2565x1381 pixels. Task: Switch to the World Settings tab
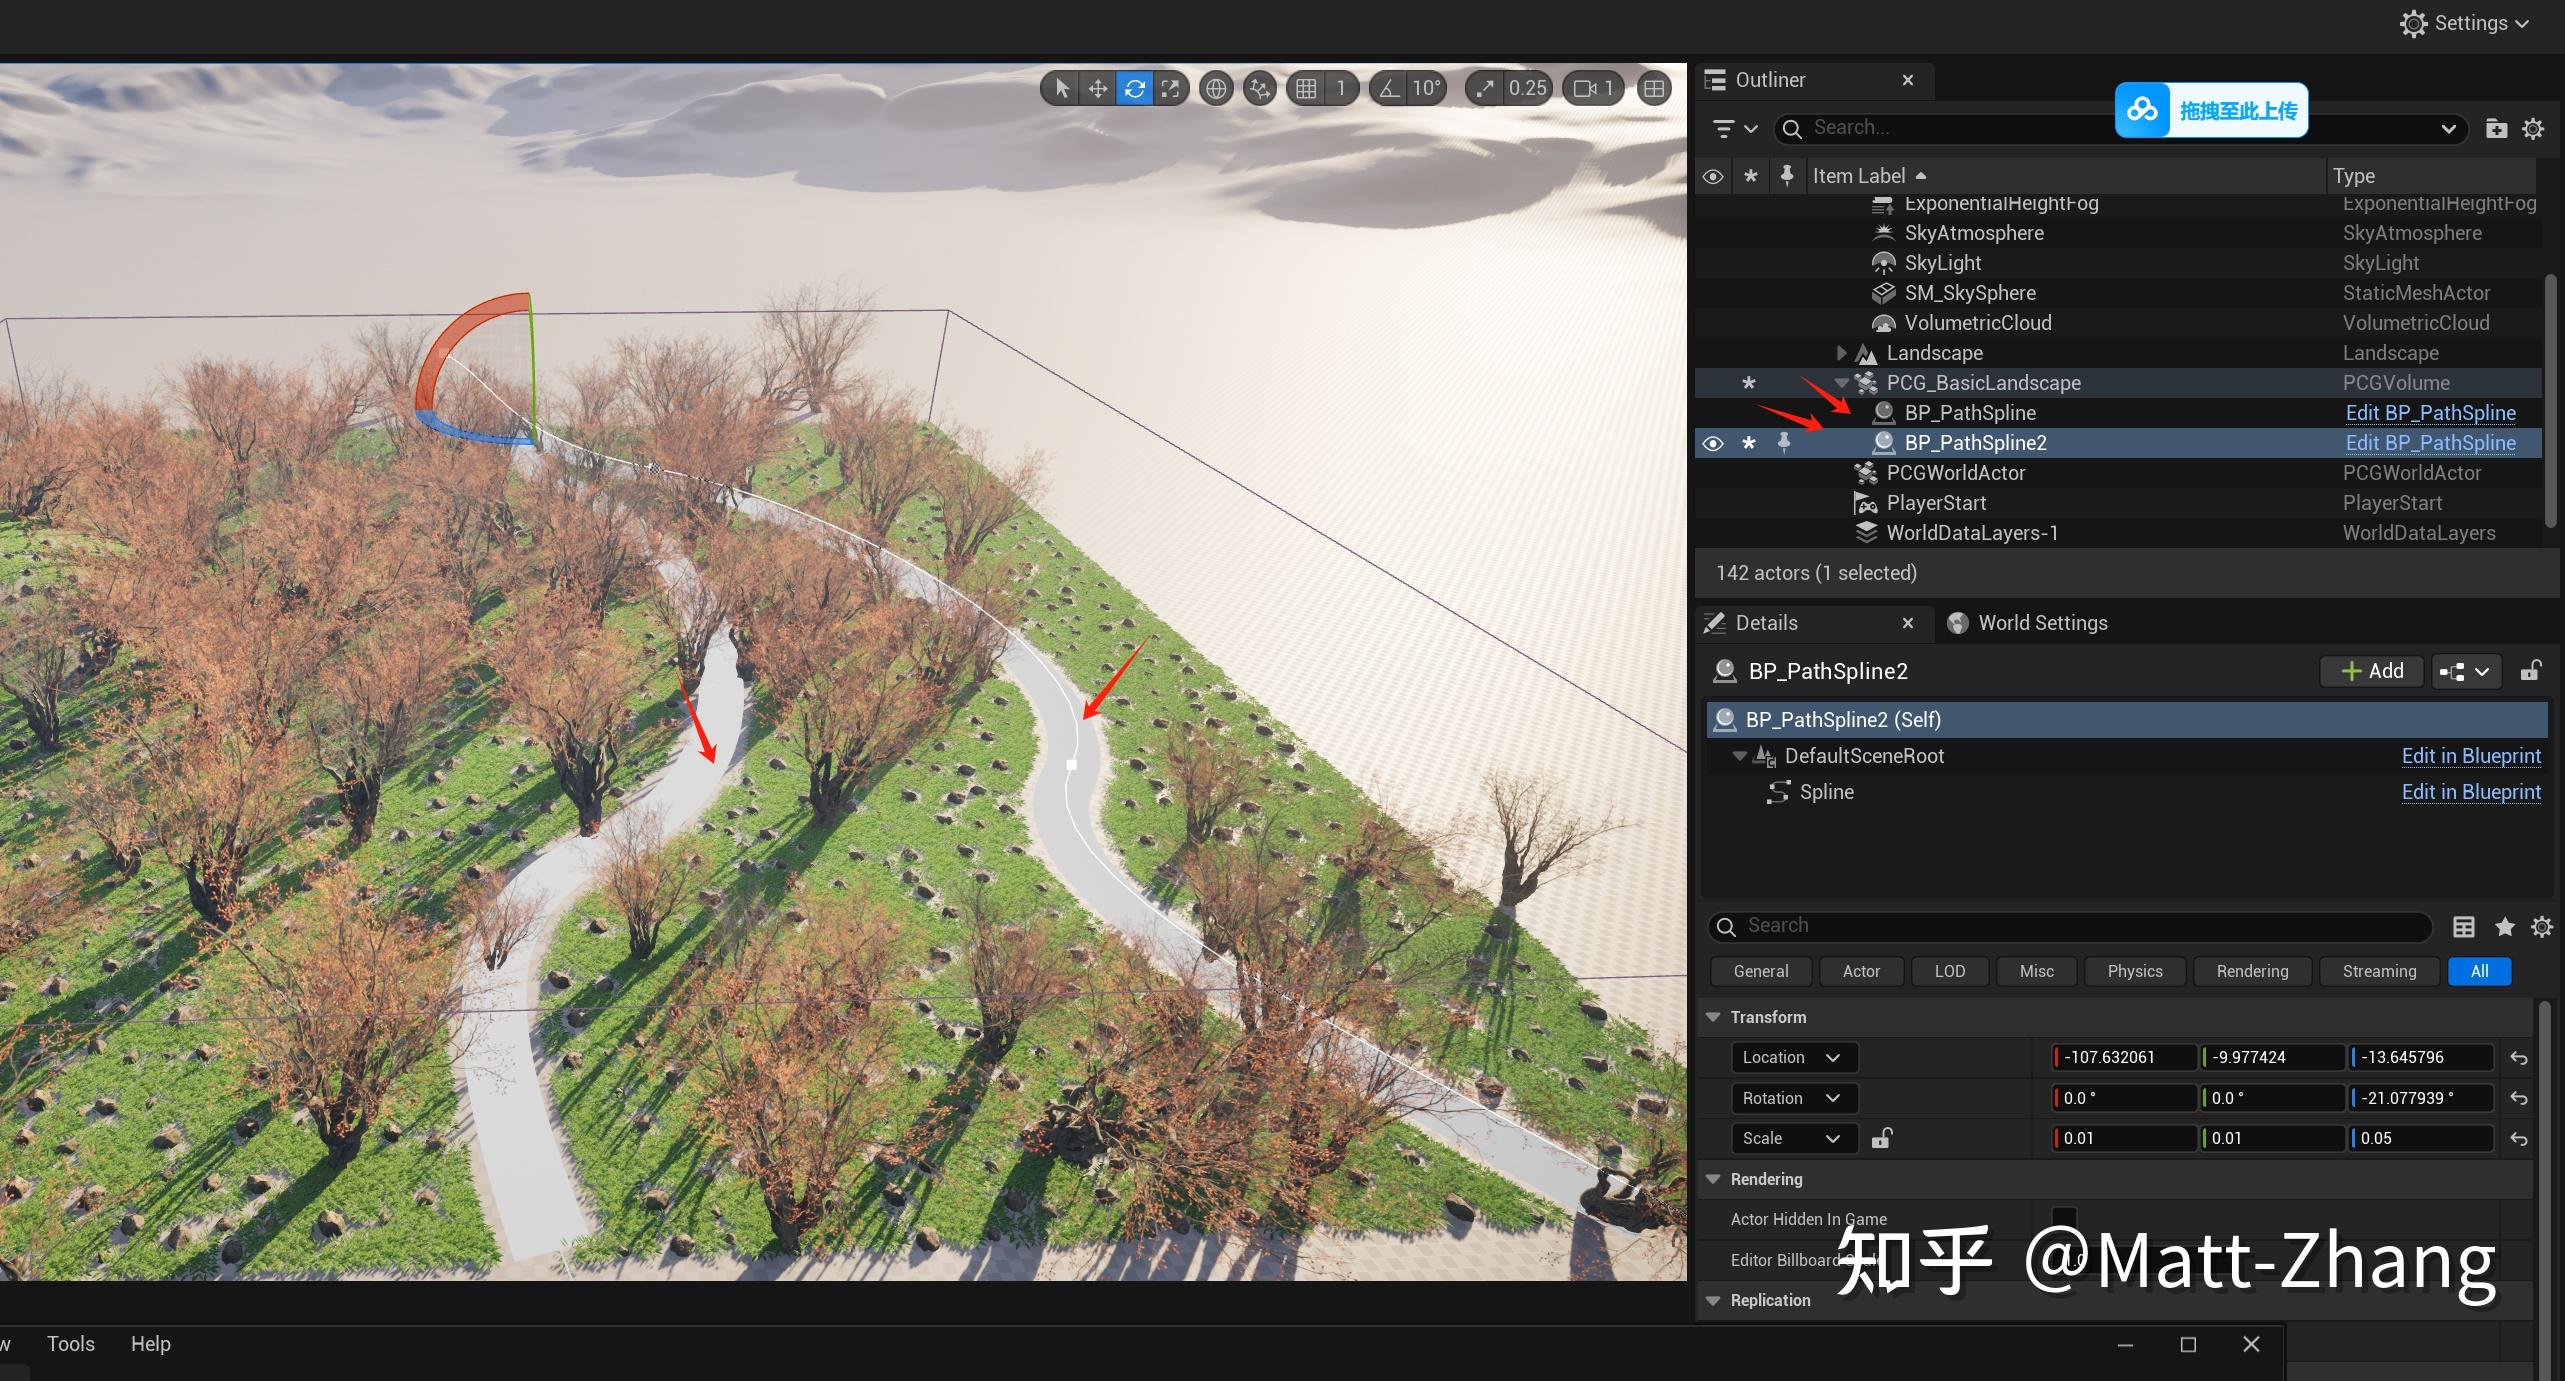click(2042, 622)
